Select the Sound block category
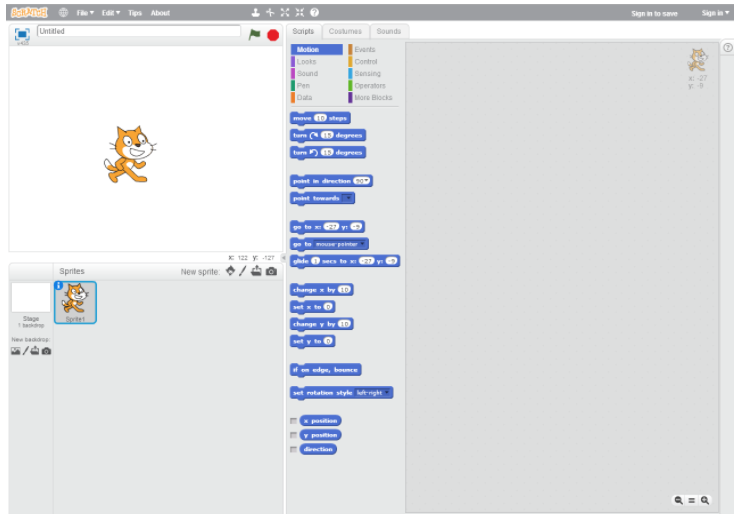This screenshot has width=738, height=522. (317, 73)
